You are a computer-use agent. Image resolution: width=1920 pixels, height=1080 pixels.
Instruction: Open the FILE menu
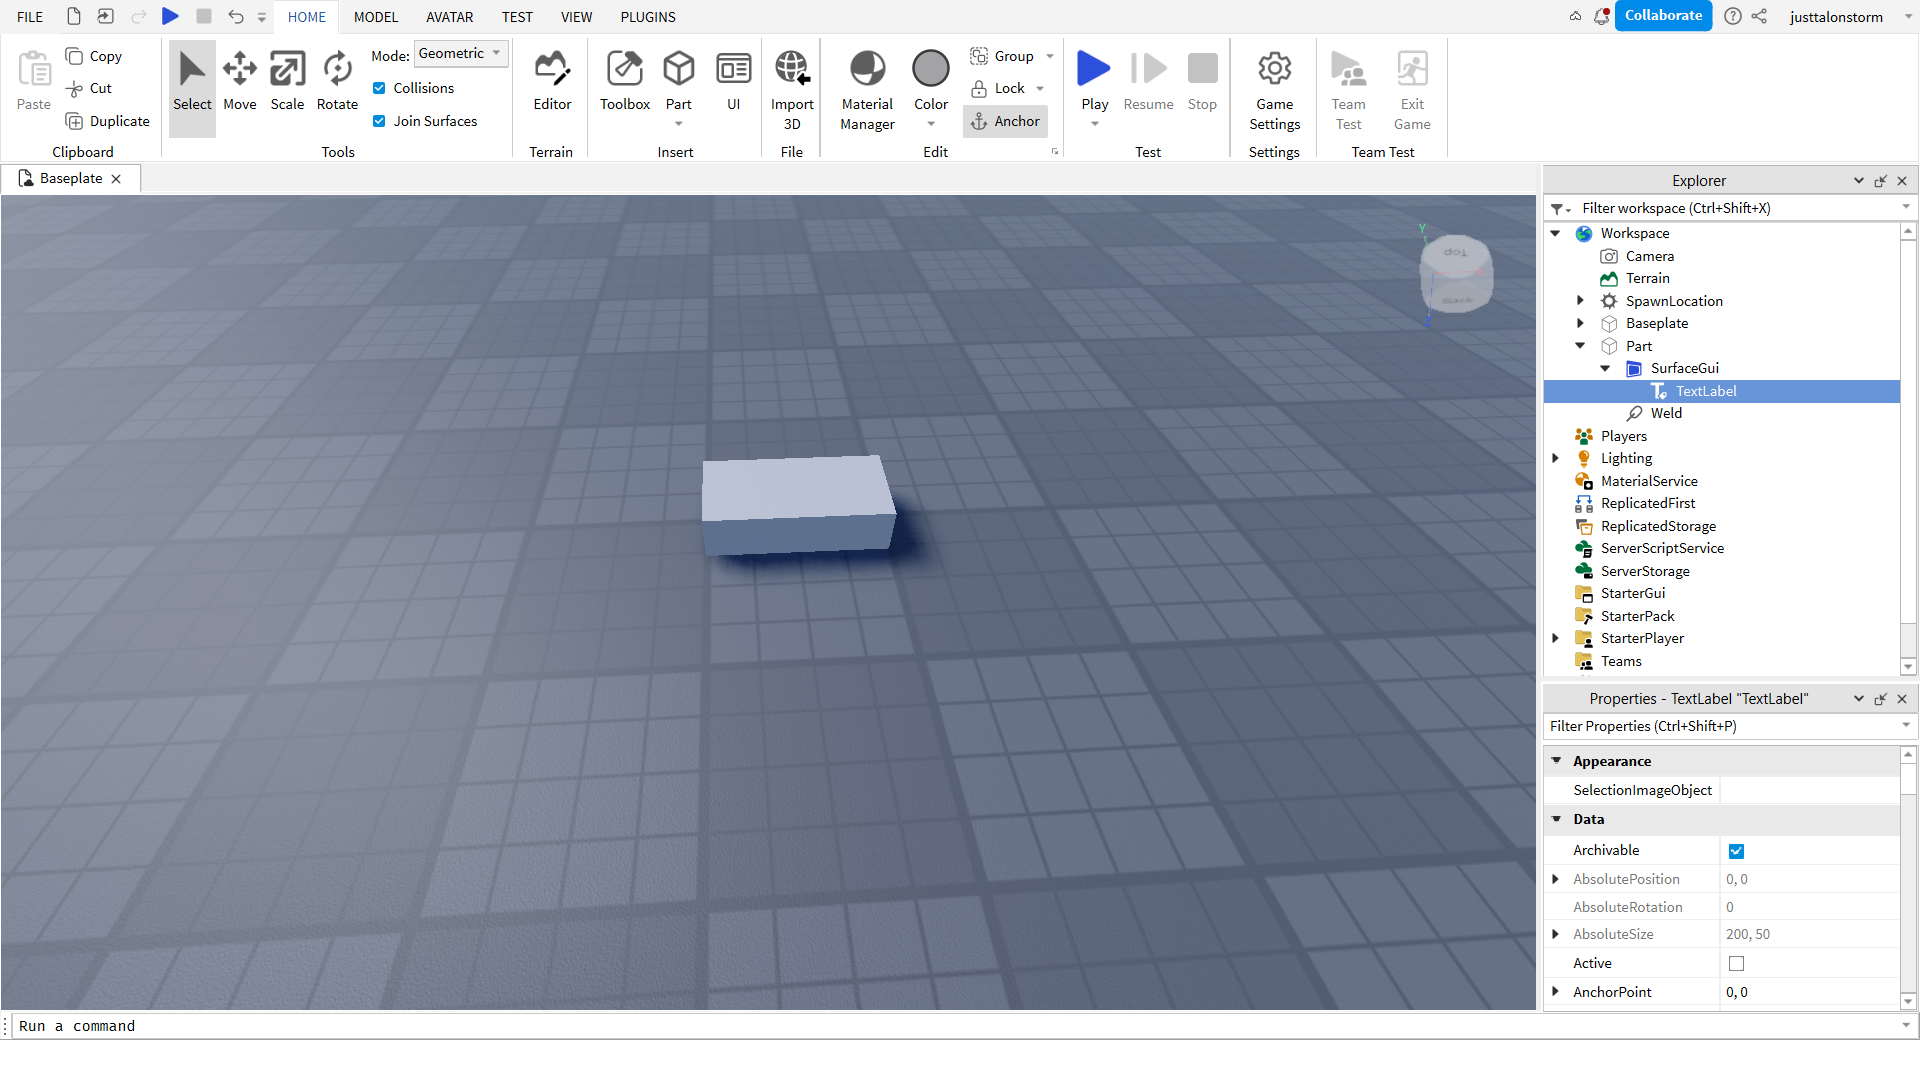(x=29, y=16)
